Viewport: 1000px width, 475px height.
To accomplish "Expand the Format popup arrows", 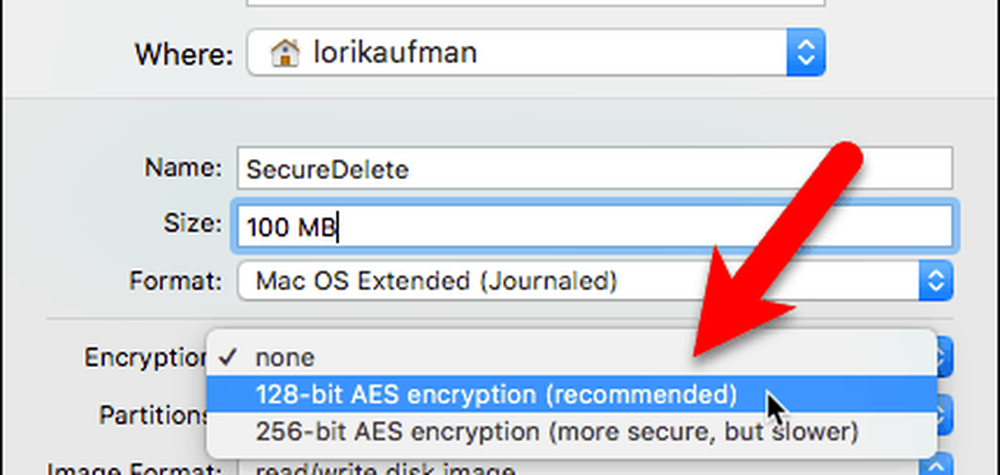I will click(x=935, y=281).
